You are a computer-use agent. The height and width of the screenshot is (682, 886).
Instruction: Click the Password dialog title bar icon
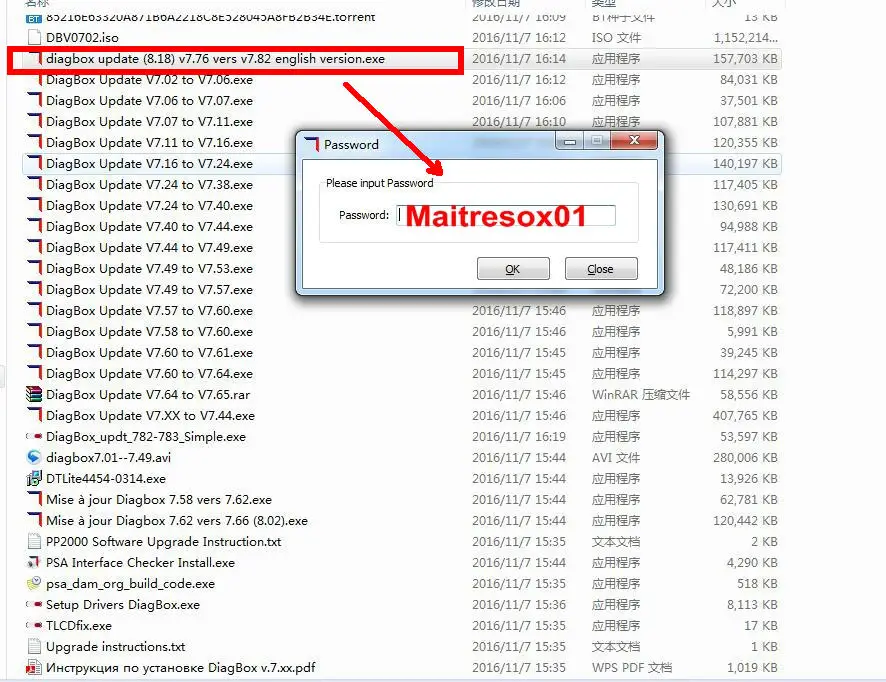(312, 144)
